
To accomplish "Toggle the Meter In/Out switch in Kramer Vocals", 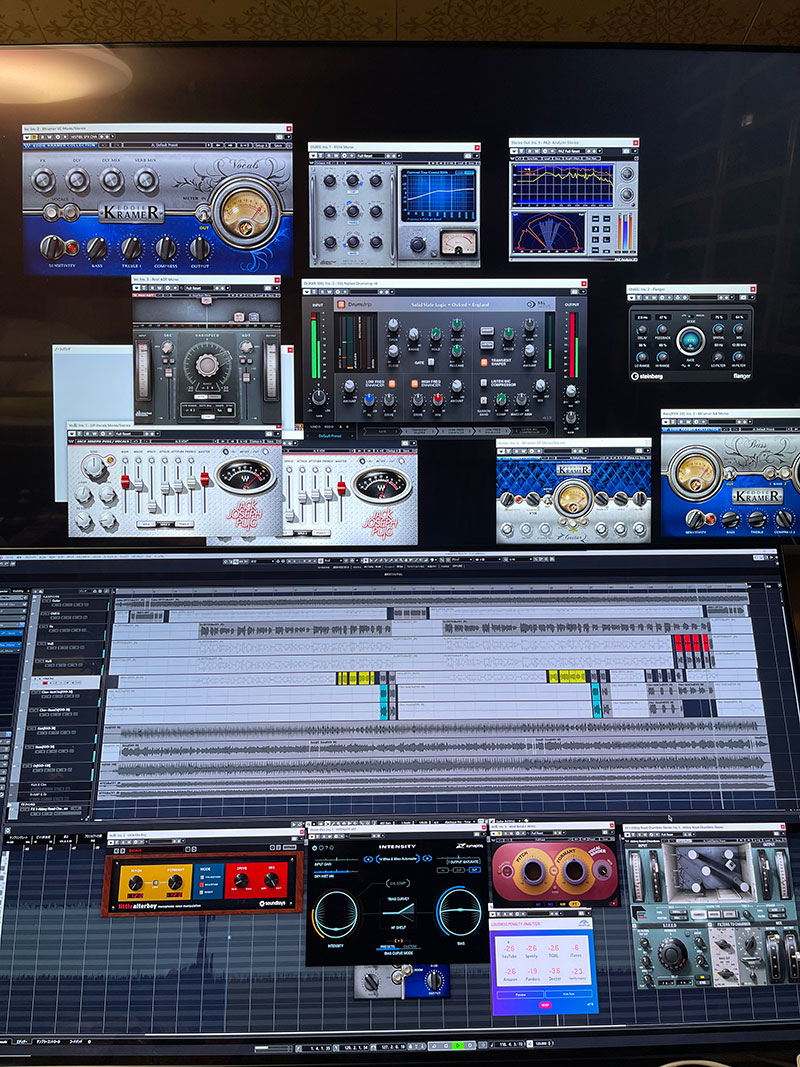I will tap(202, 212).
